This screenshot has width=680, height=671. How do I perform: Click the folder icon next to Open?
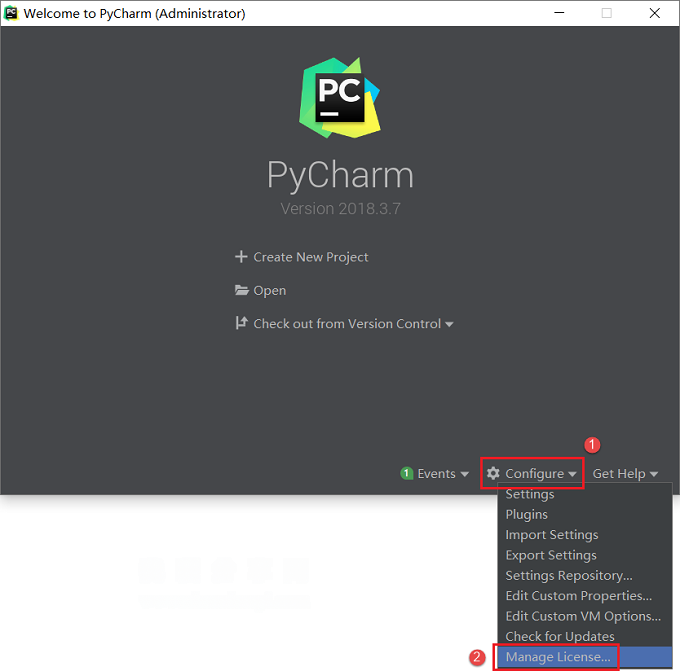point(242,290)
